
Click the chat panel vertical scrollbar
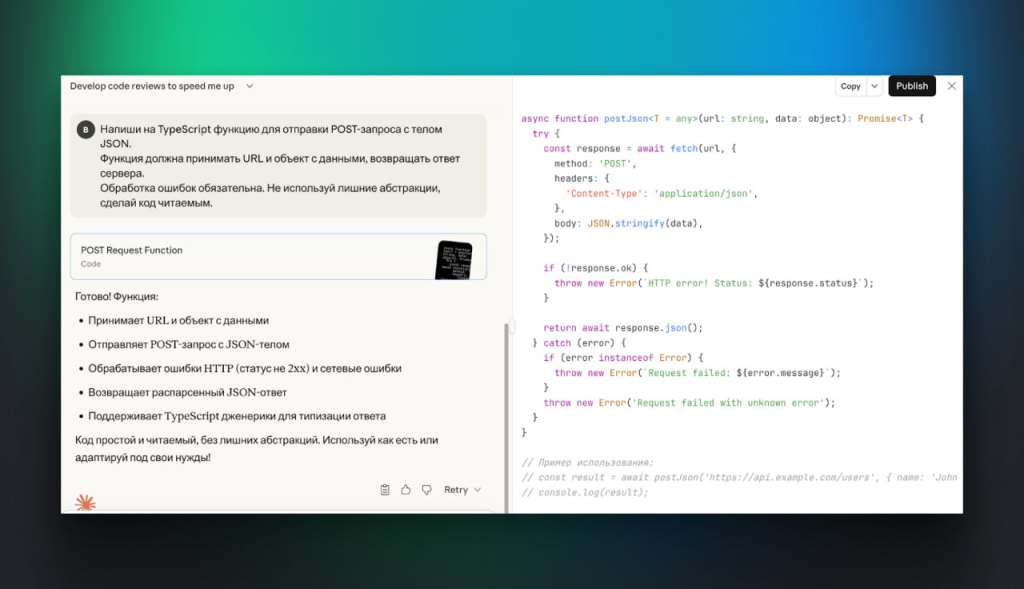point(506,420)
